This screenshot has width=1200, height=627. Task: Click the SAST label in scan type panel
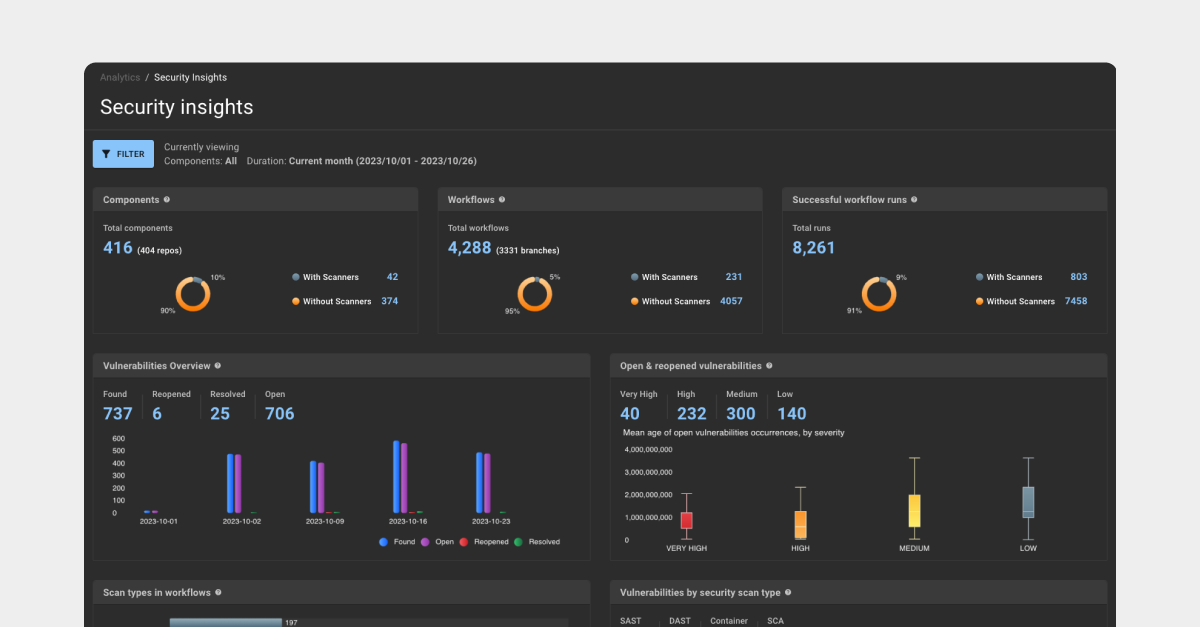631,621
